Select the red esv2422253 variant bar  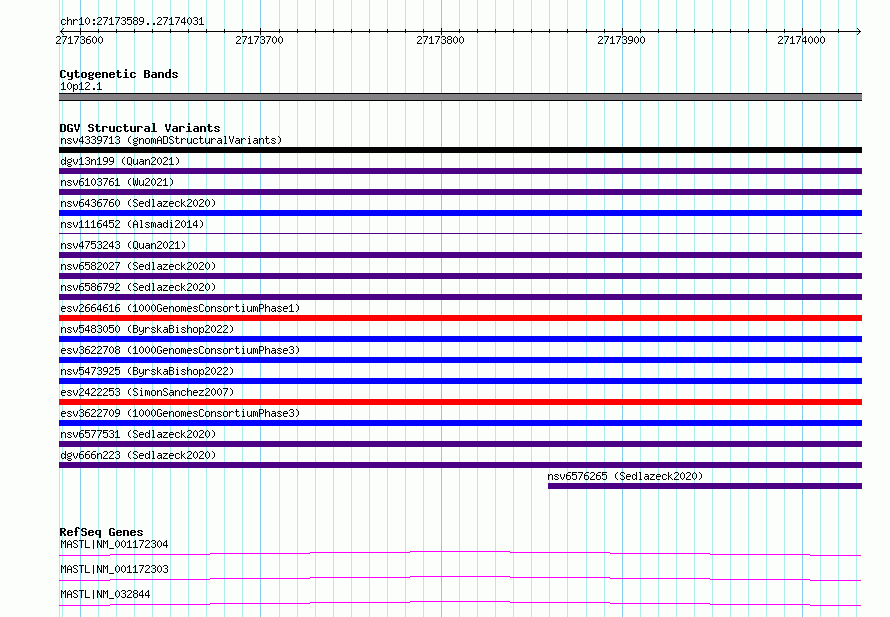point(460,402)
